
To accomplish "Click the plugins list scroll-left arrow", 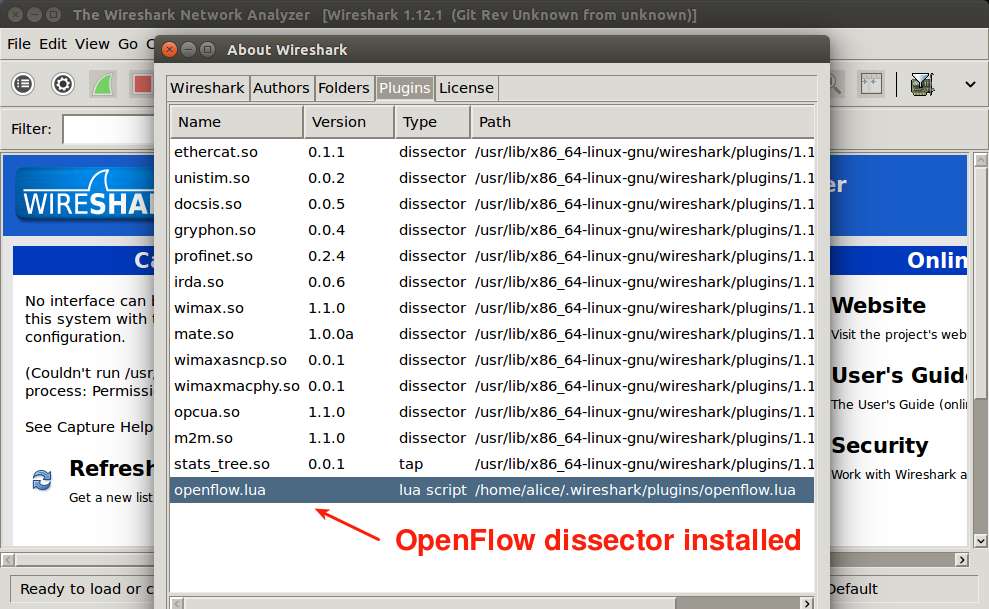I will click(x=177, y=603).
